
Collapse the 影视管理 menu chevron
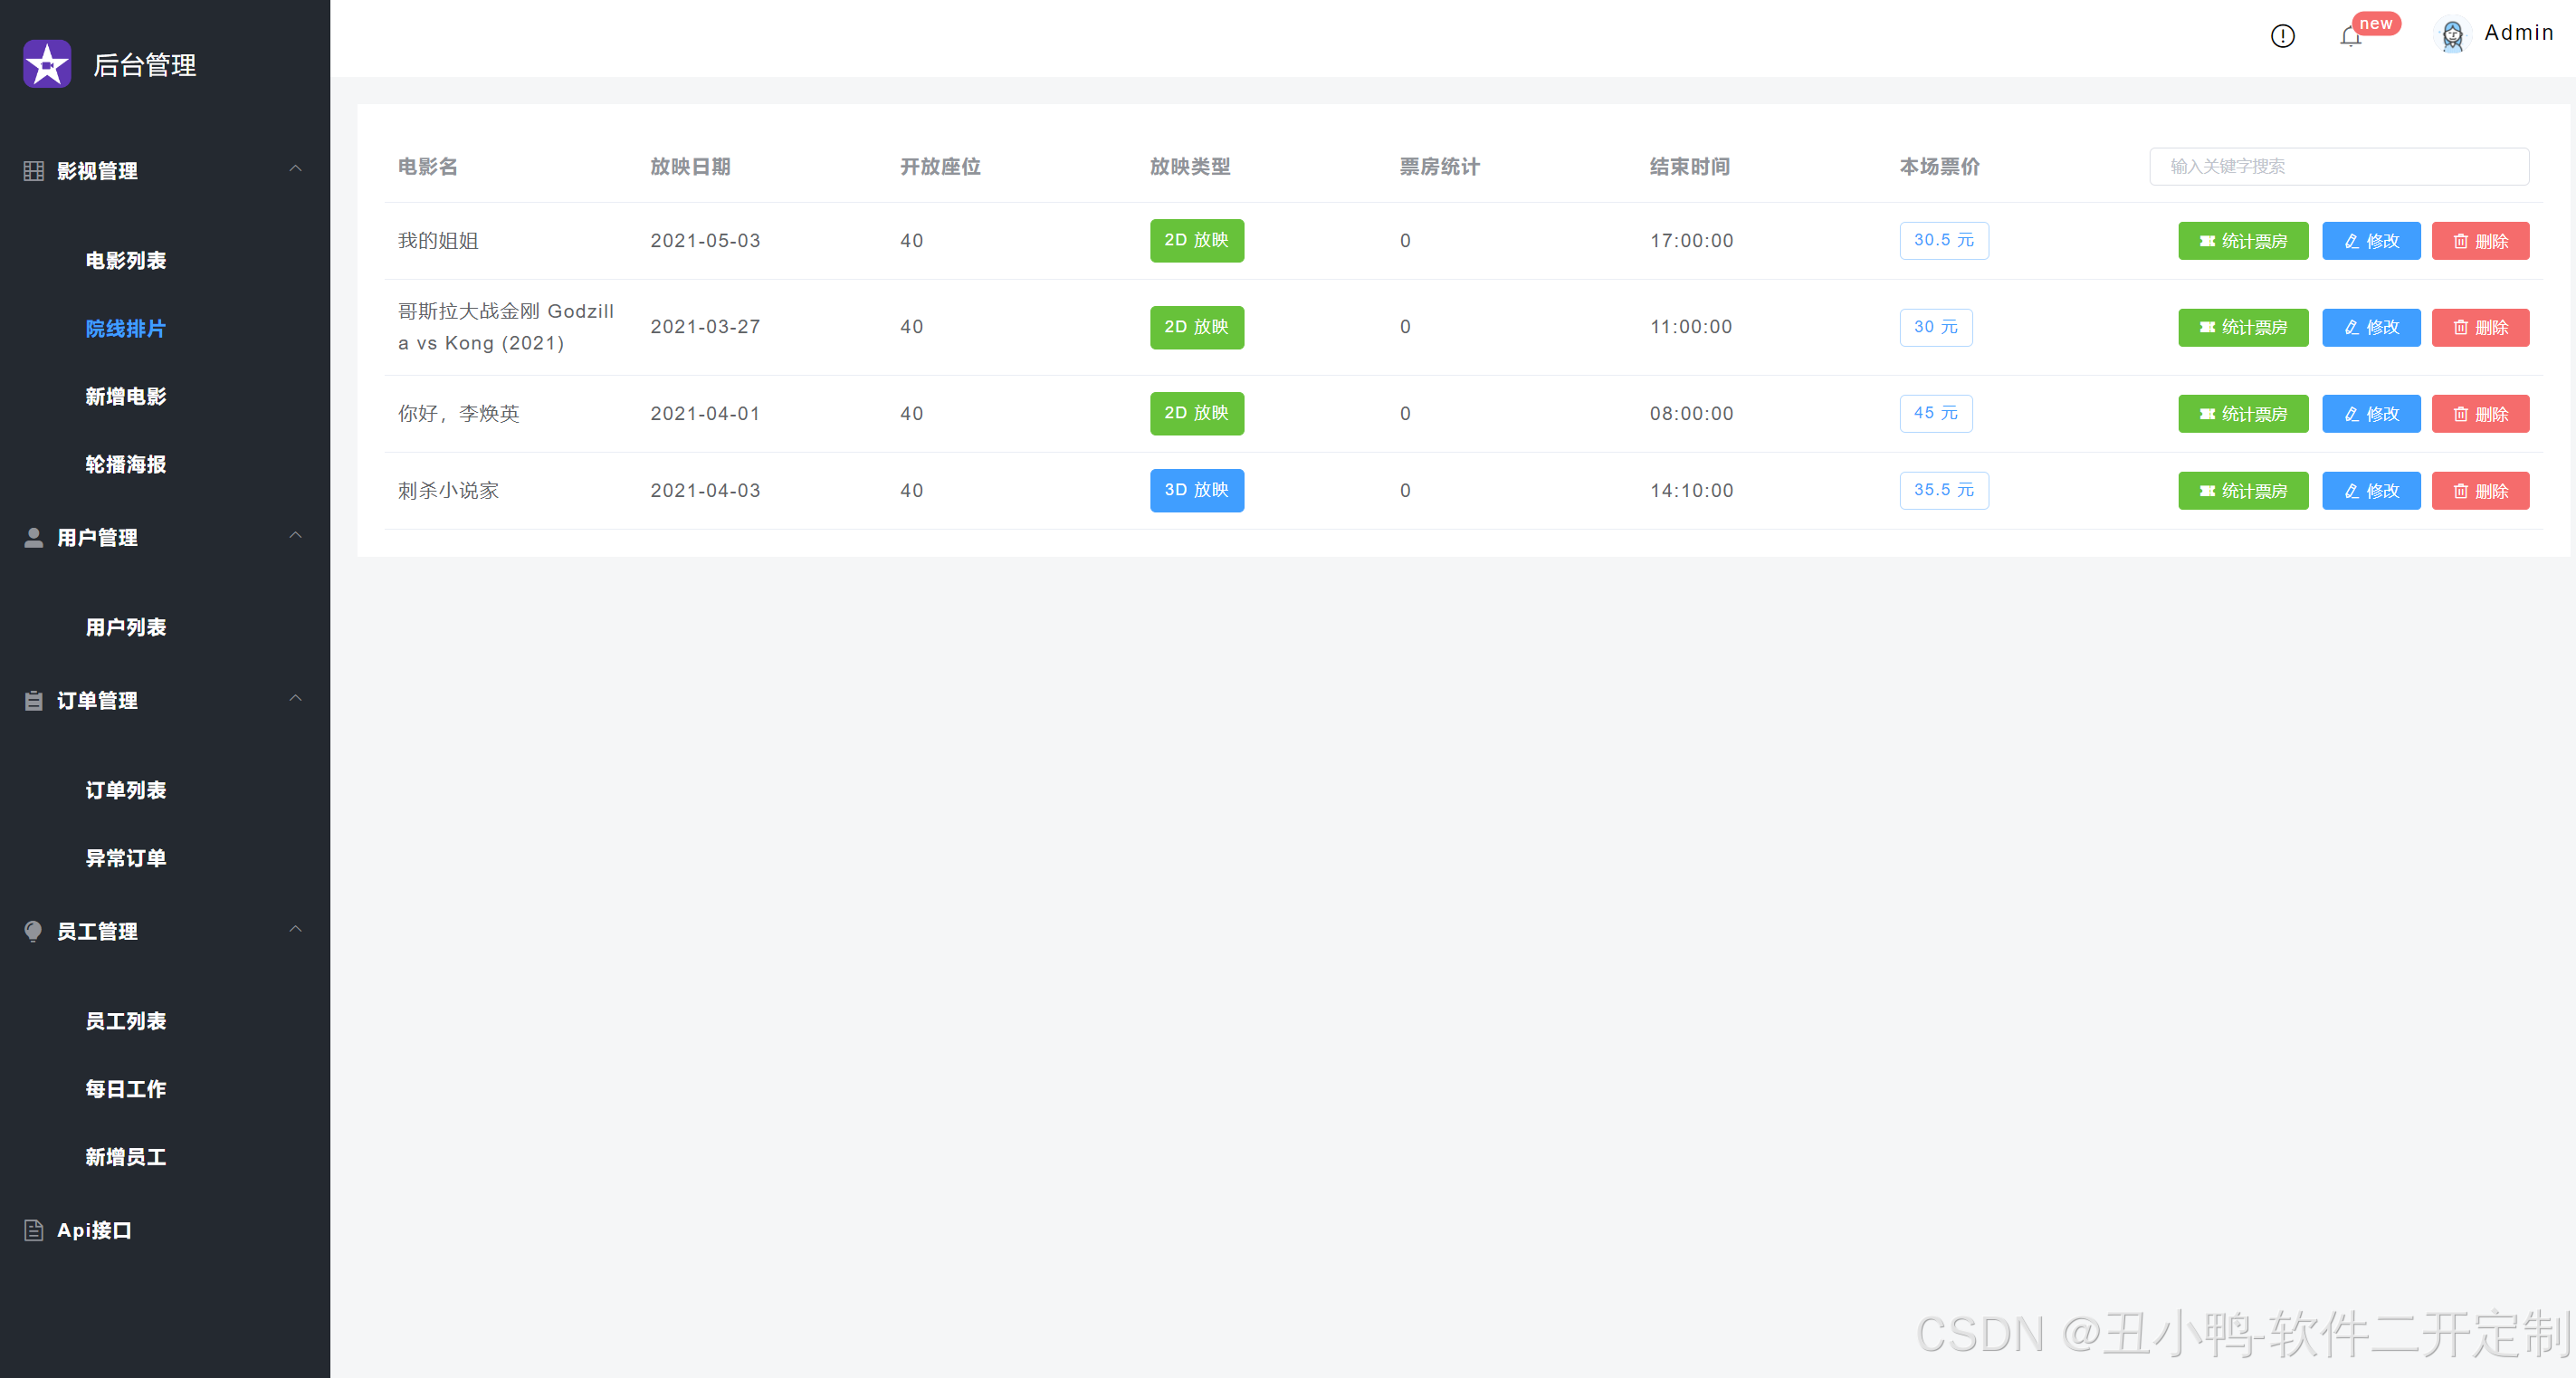click(x=295, y=169)
